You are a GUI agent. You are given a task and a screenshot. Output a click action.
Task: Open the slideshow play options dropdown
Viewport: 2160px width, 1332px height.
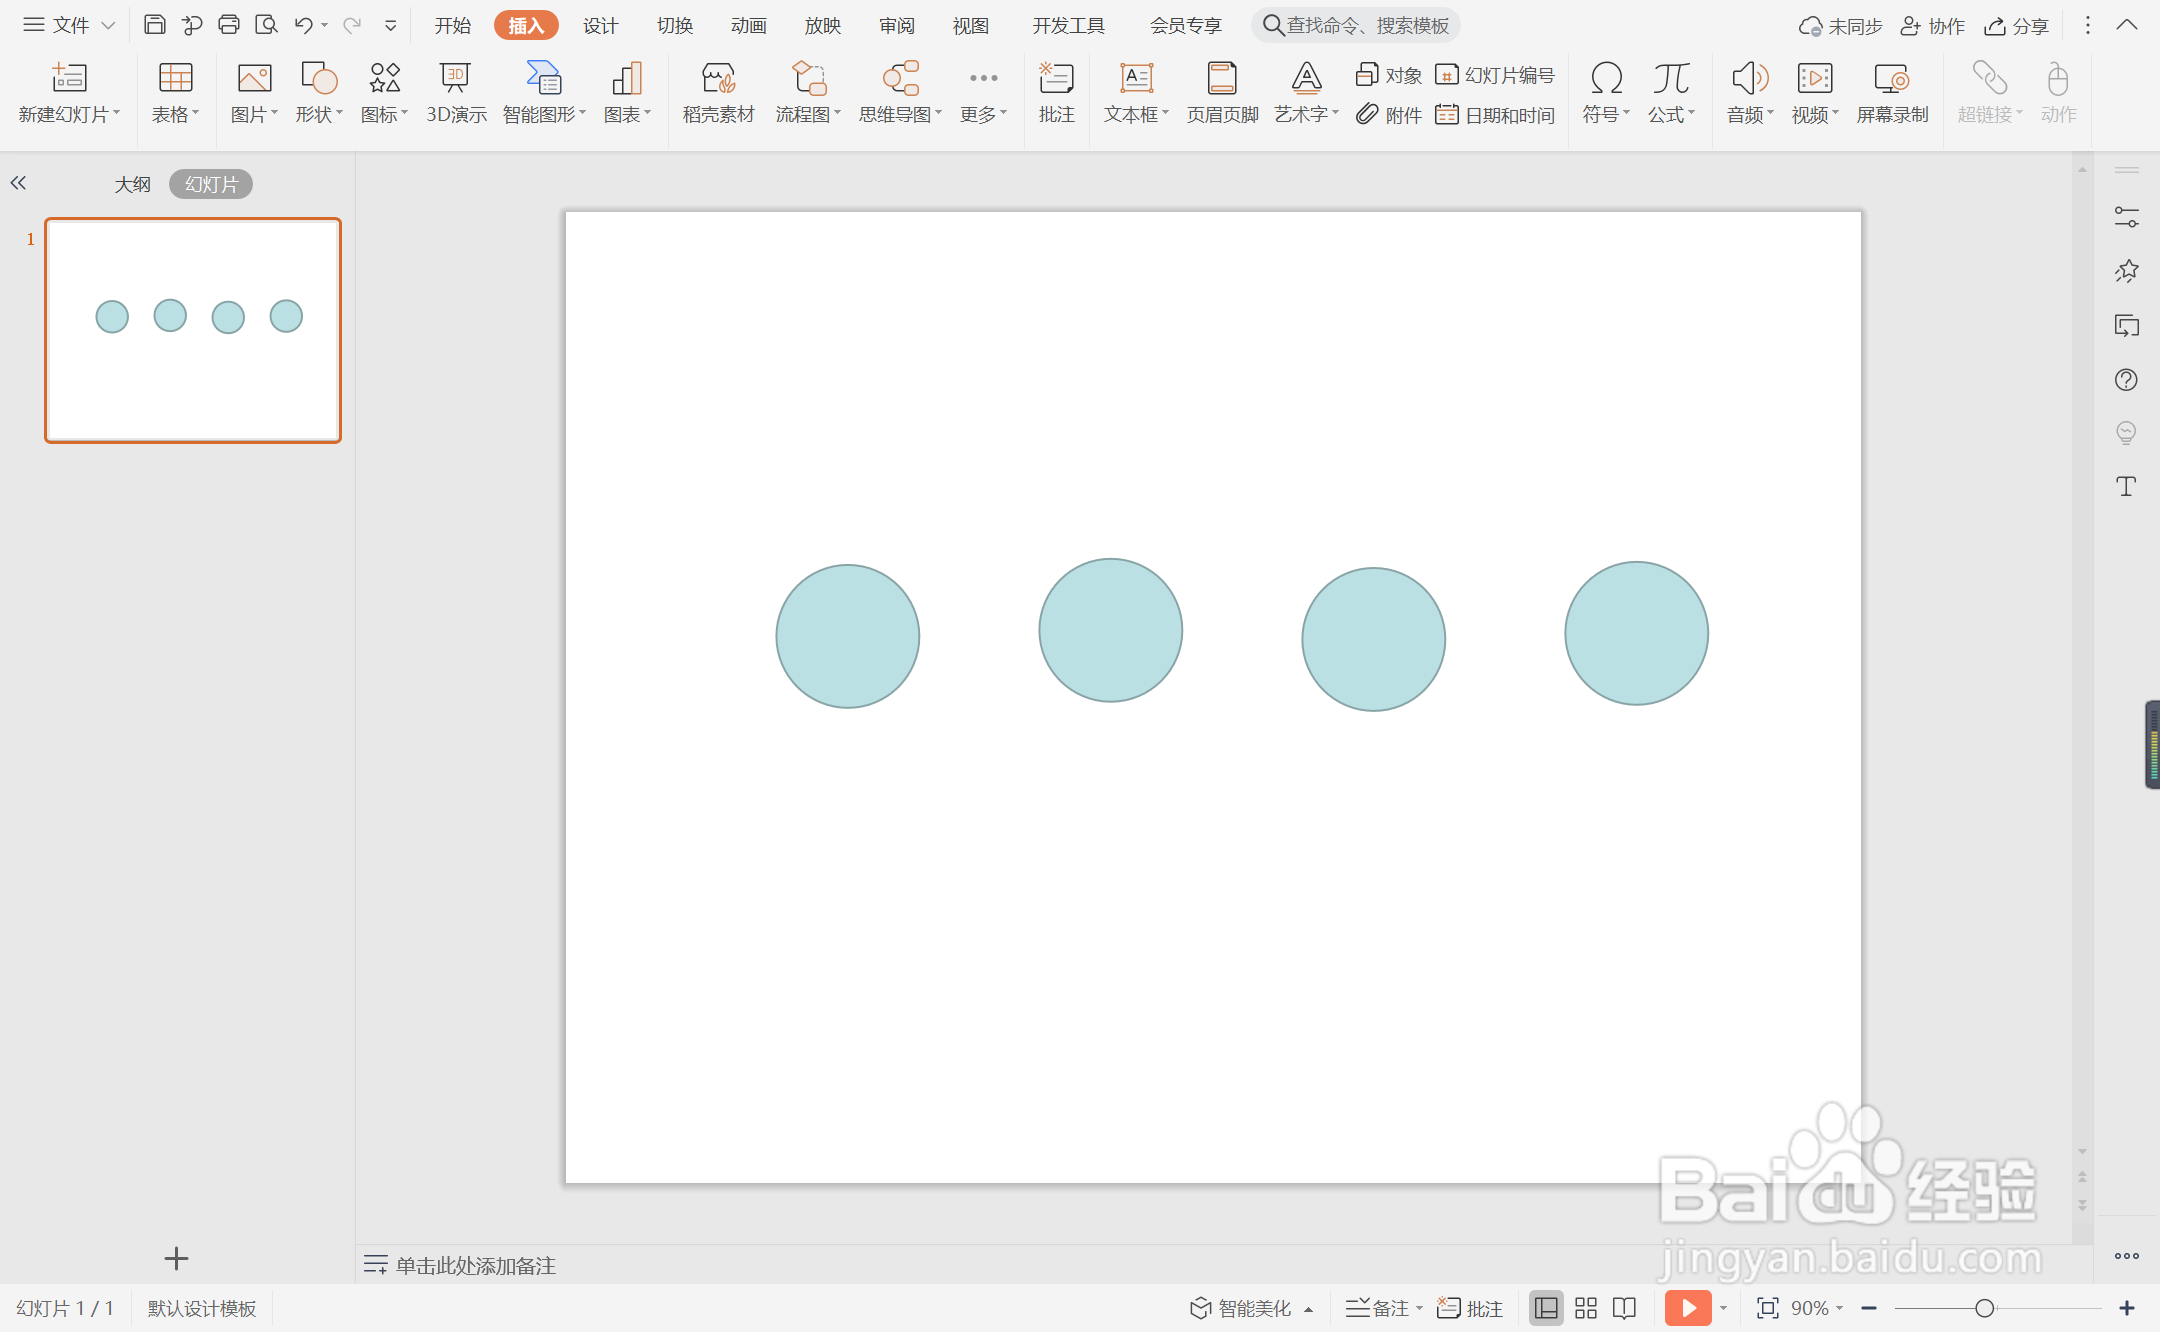[x=1723, y=1308]
